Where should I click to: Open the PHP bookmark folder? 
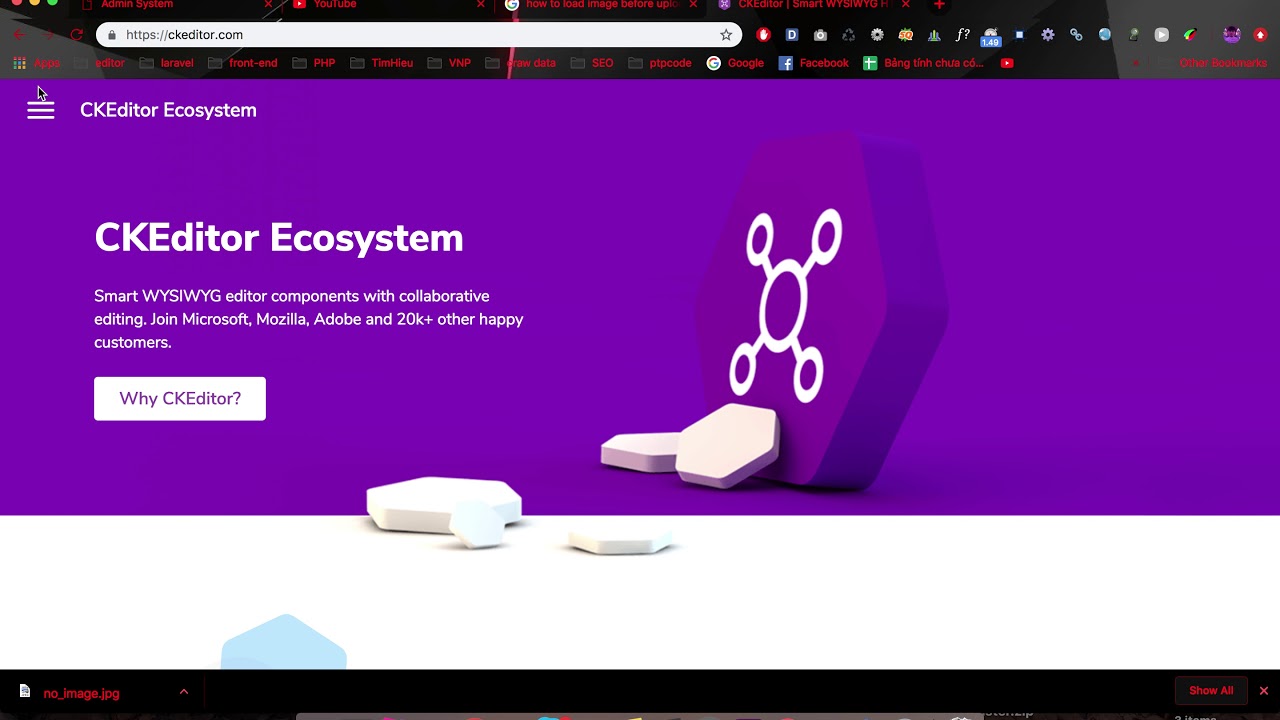click(x=314, y=63)
